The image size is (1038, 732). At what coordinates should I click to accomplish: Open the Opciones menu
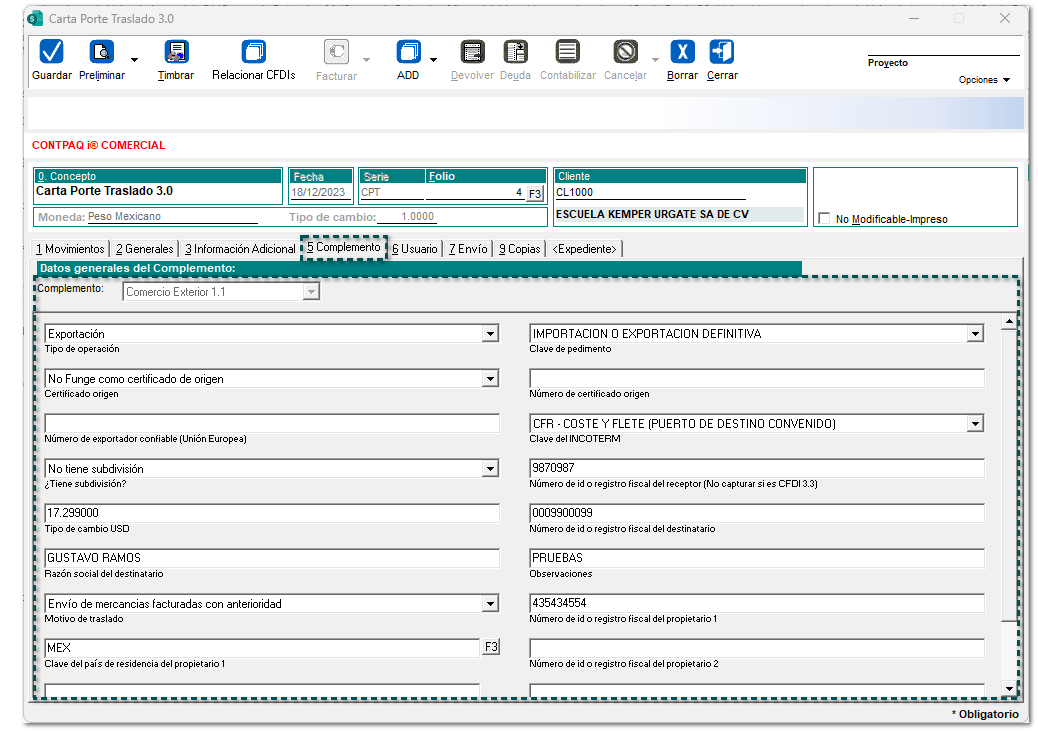coord(984,80)
